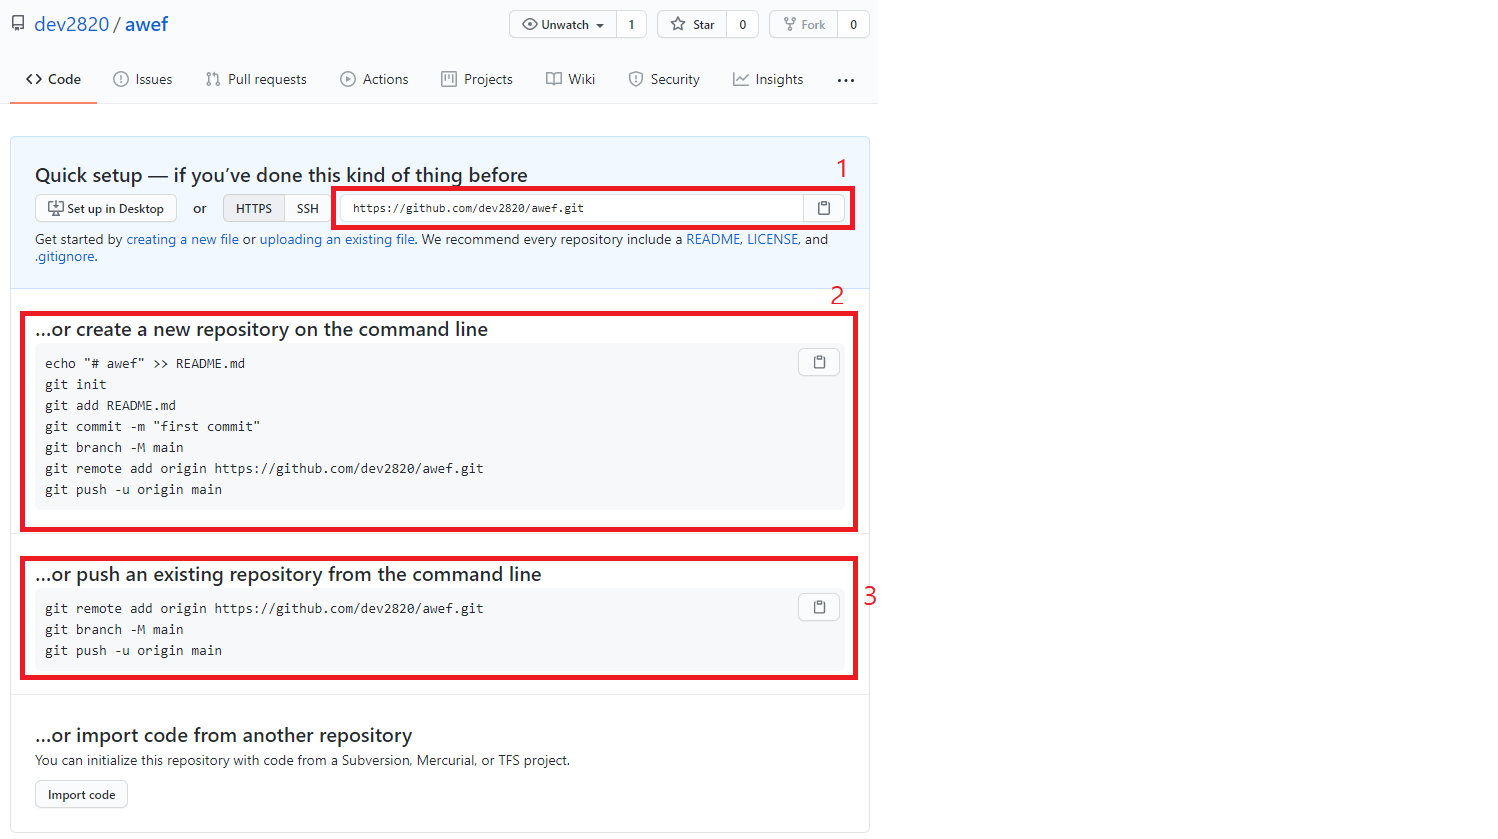Follow the uploading an existing file link

click(337, 239)
